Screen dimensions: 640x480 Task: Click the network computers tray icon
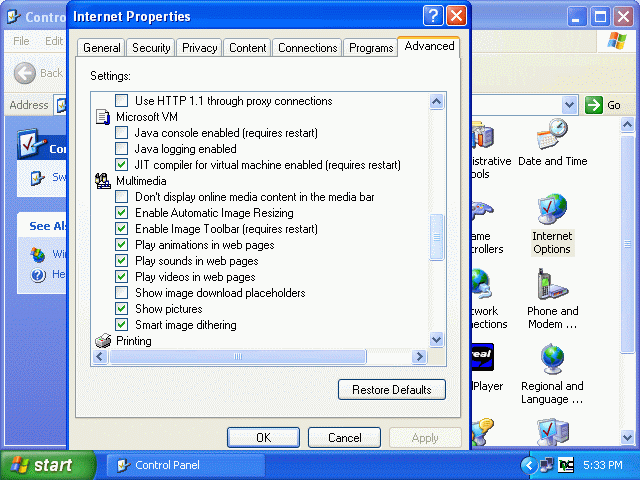point(547,465)
